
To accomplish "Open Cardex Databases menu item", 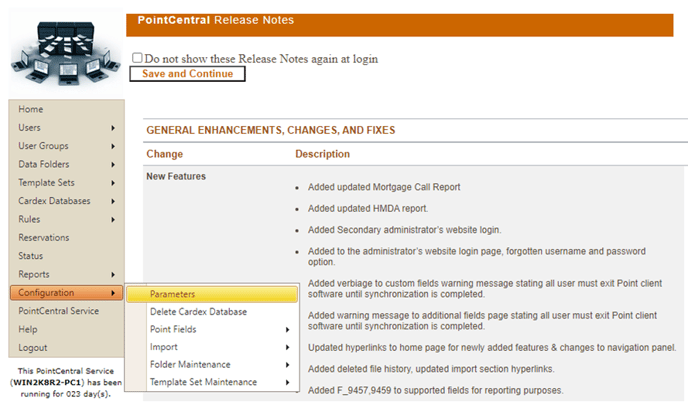I will coord(54,201).
